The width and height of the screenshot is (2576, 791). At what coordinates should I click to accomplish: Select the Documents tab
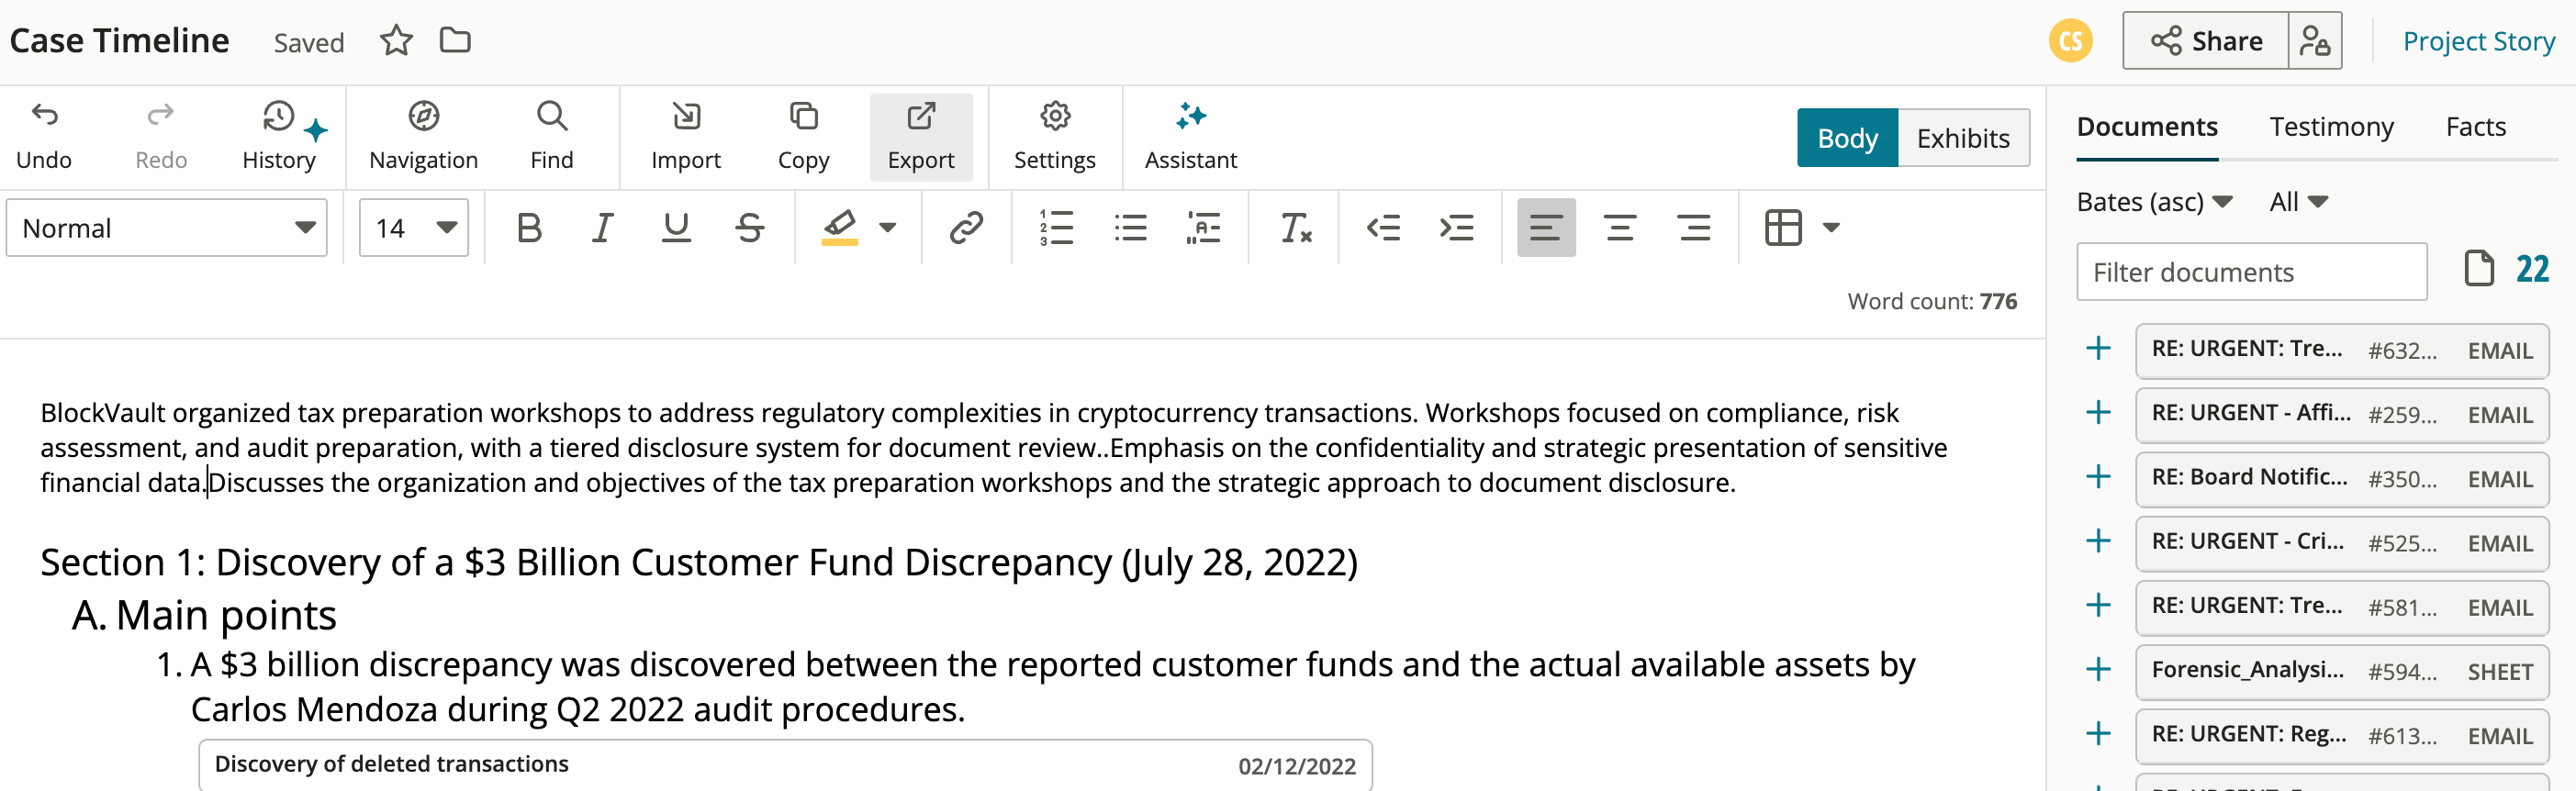point(2147,127)
